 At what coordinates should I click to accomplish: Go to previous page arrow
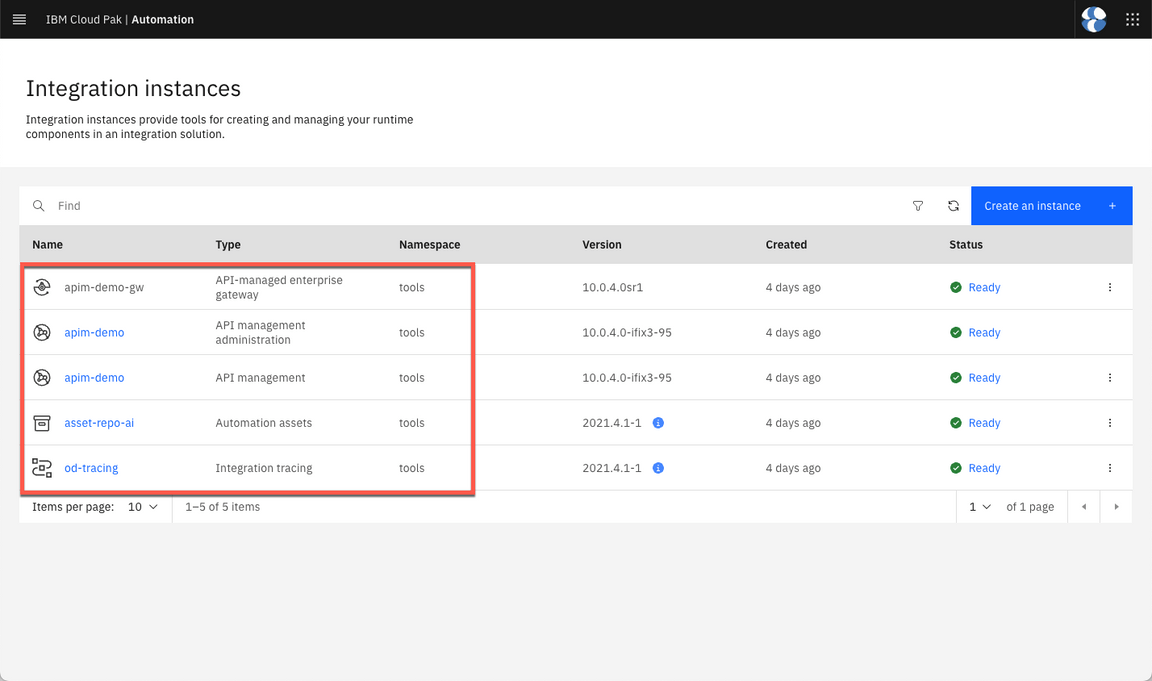[1084, 507]
